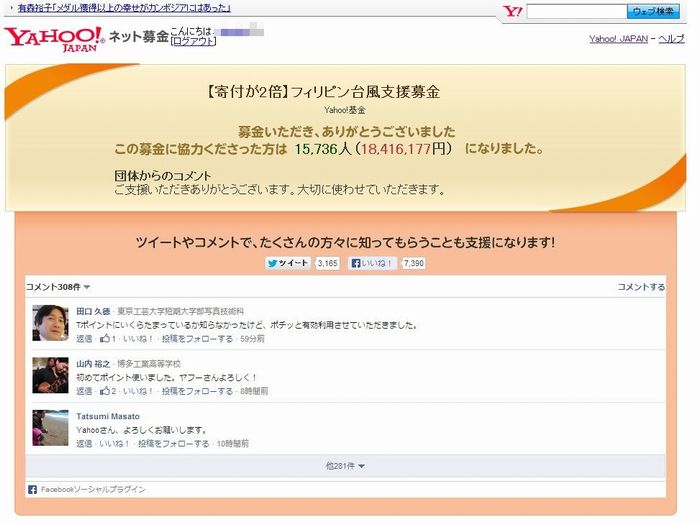
Task: Open 田口 久徳 profile photo
Action: click(x=50, y=323)
